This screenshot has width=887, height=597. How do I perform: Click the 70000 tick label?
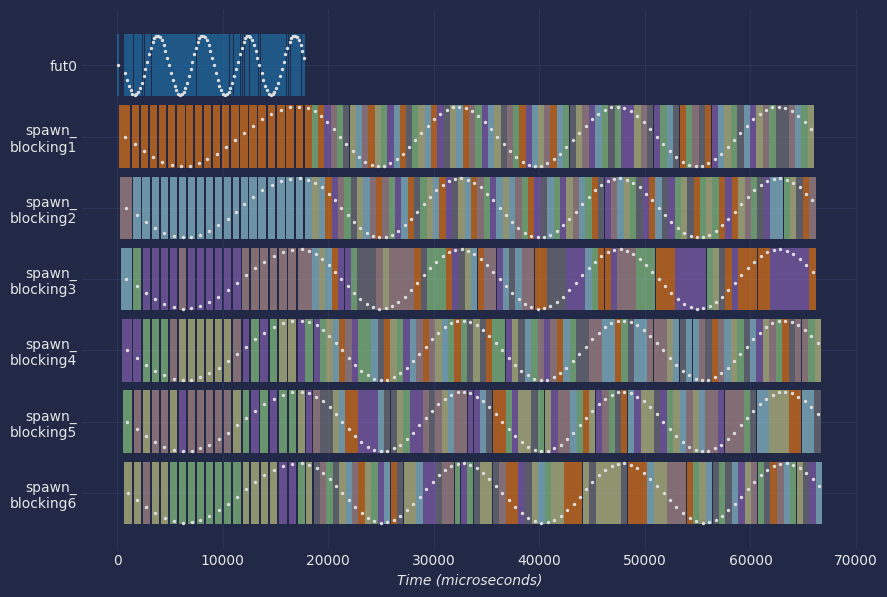point(856,561)
